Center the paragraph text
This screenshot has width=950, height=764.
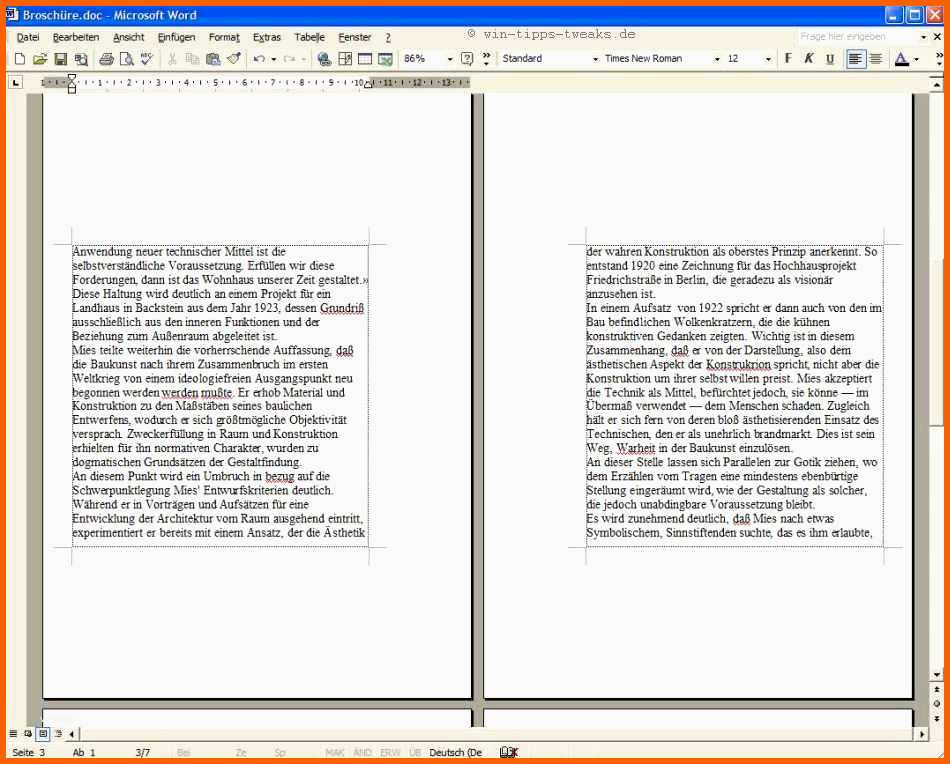tap(876, 59)
